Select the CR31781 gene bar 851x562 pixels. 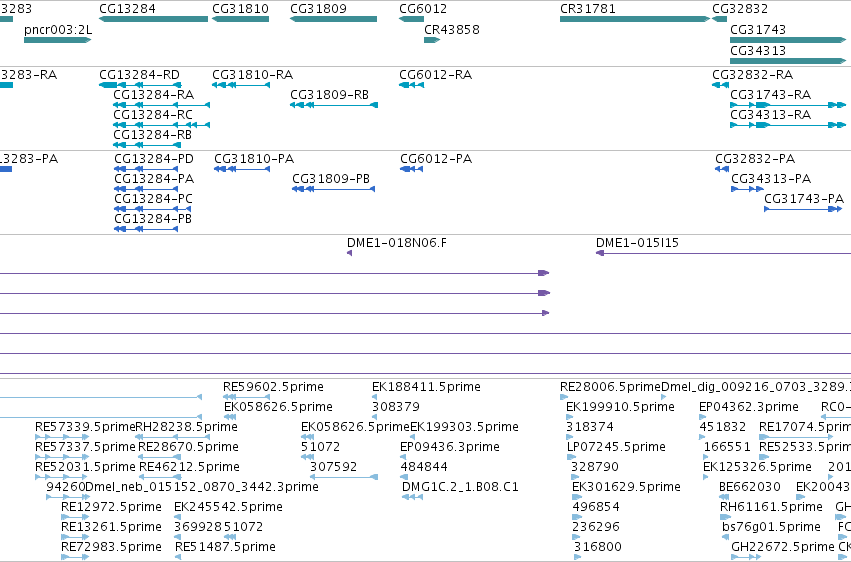(x=635, y=19)
